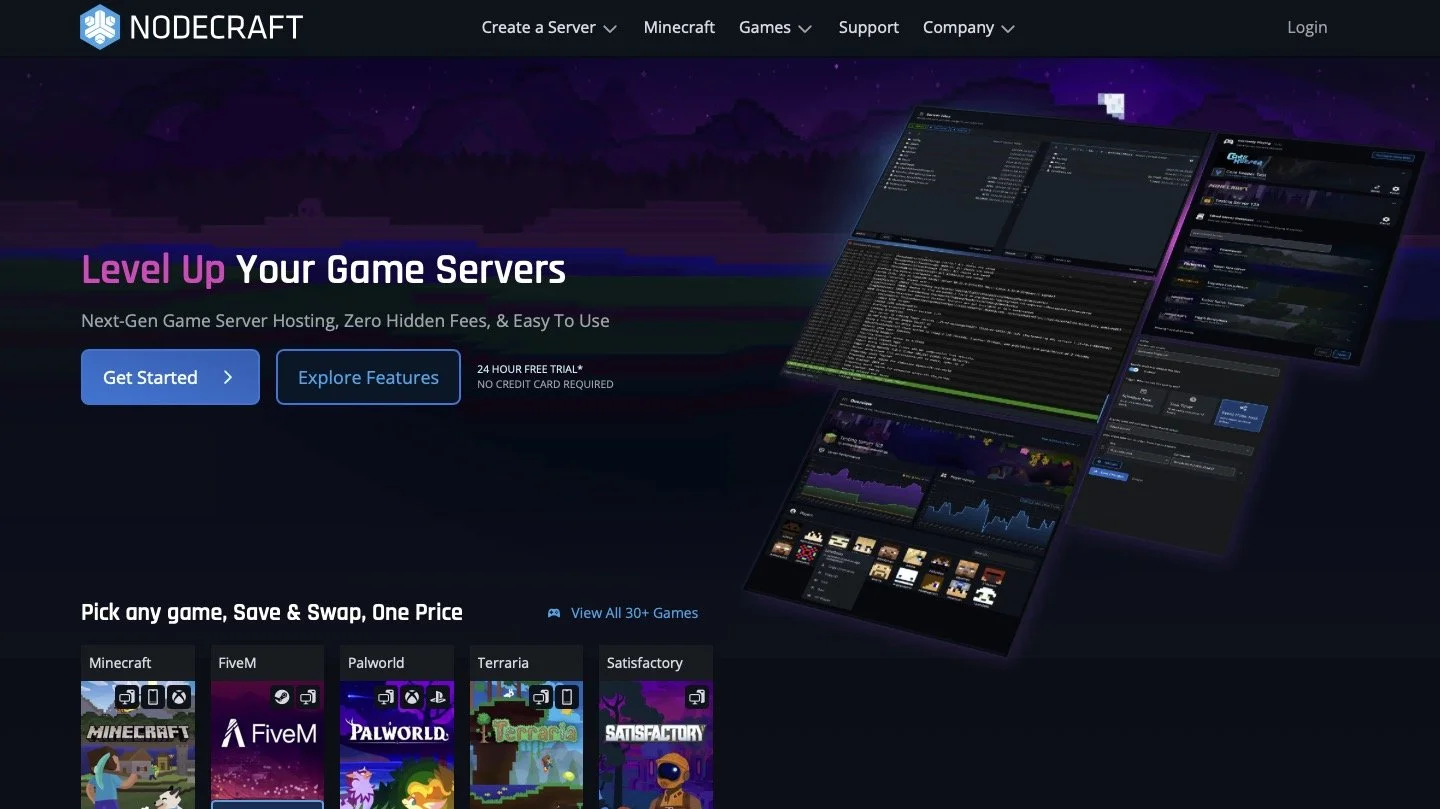Go to the Support menu item
Screen dimensions: 1440x809
(x=868, y=28)
